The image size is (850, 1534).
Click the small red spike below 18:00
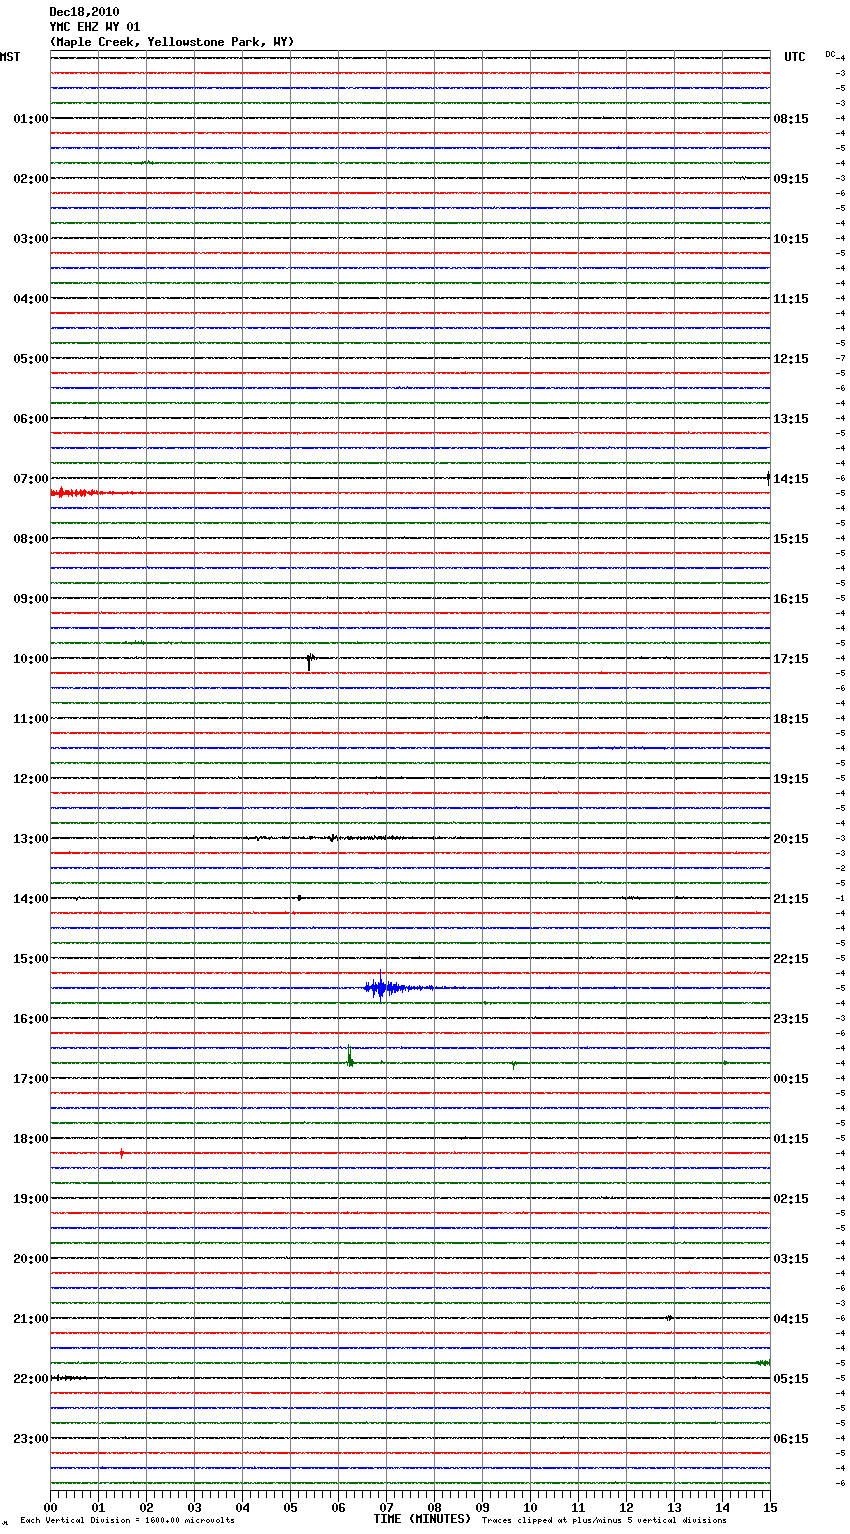[x=122, y=1153]
